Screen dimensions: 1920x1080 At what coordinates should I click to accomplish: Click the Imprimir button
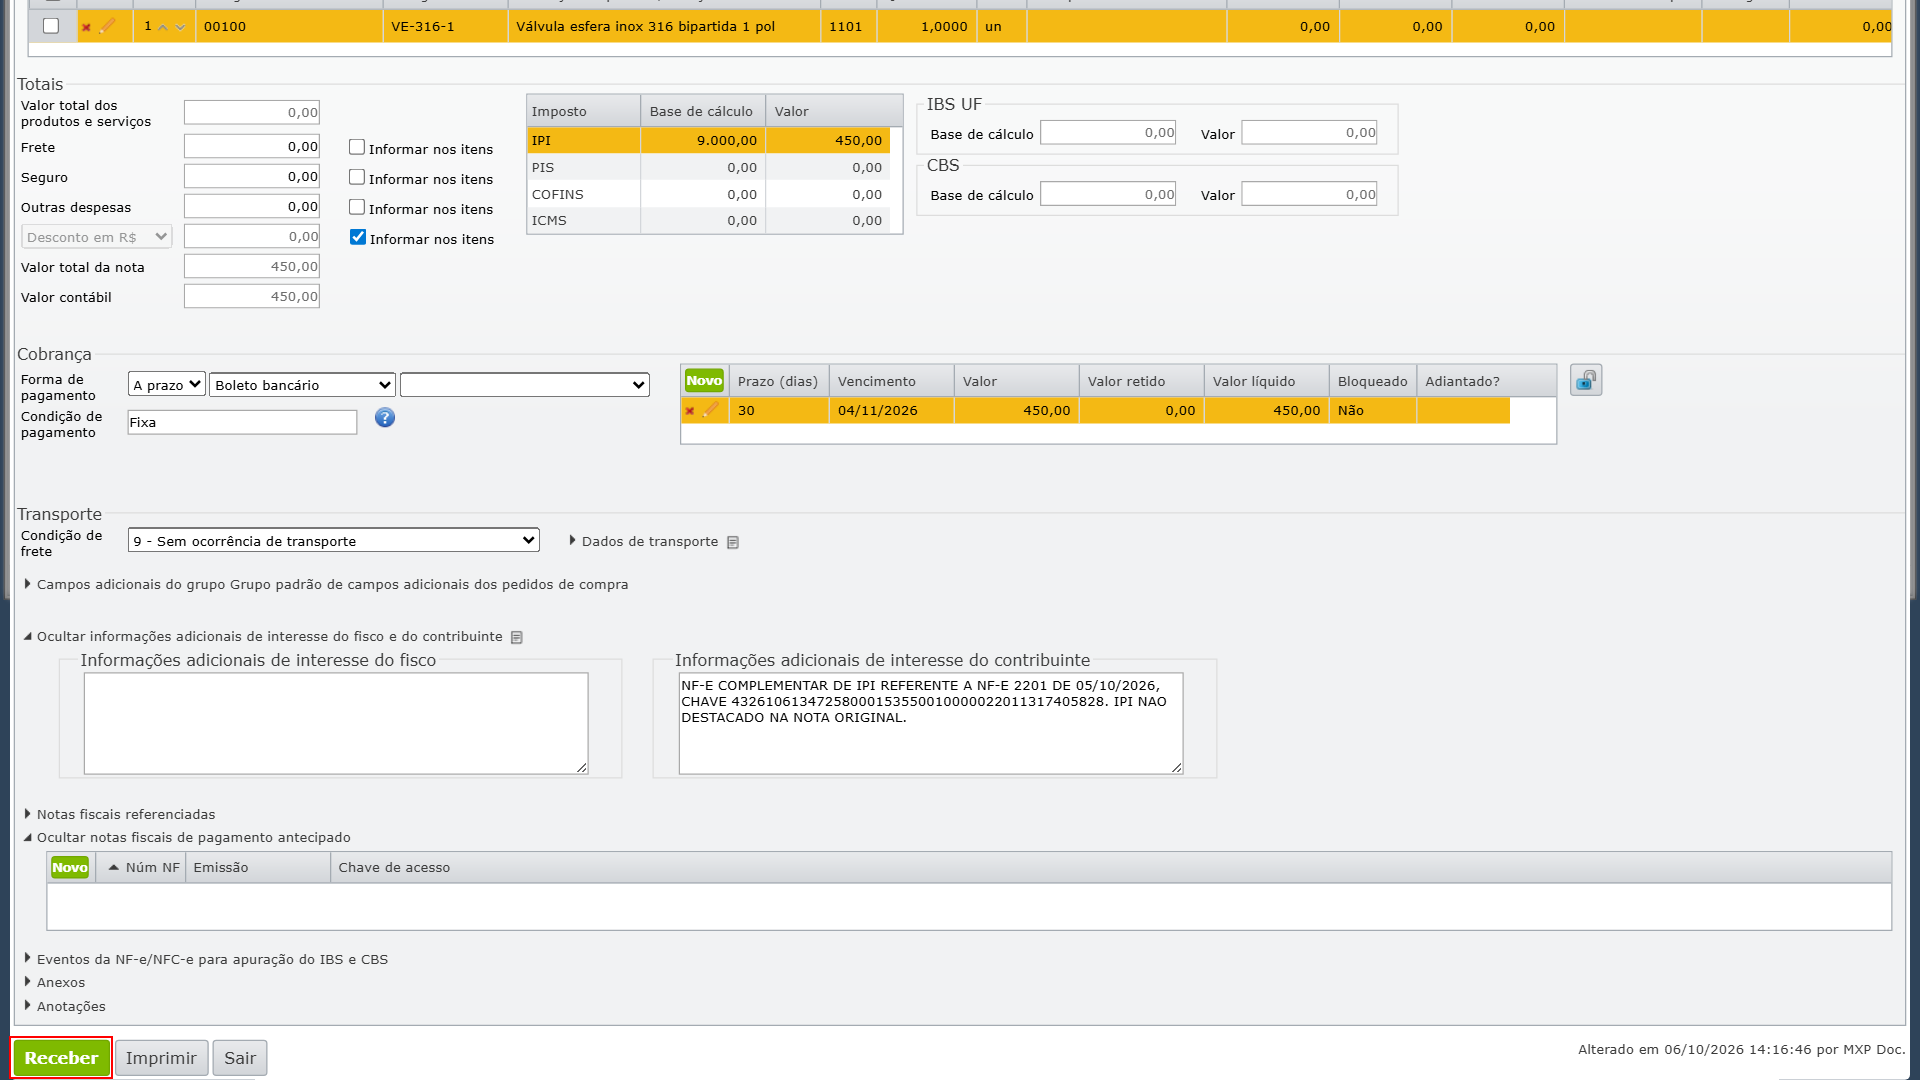161,1058
